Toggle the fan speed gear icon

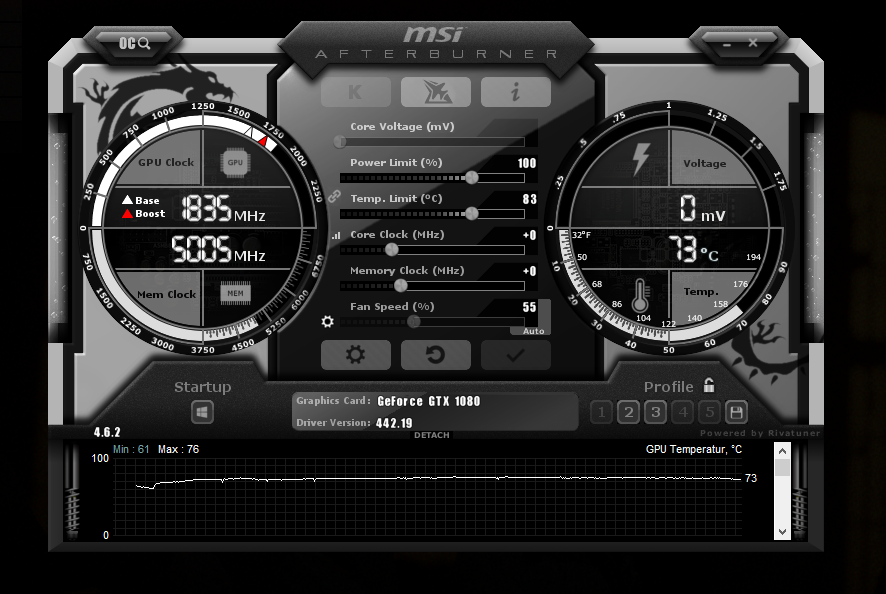point(328,322)
